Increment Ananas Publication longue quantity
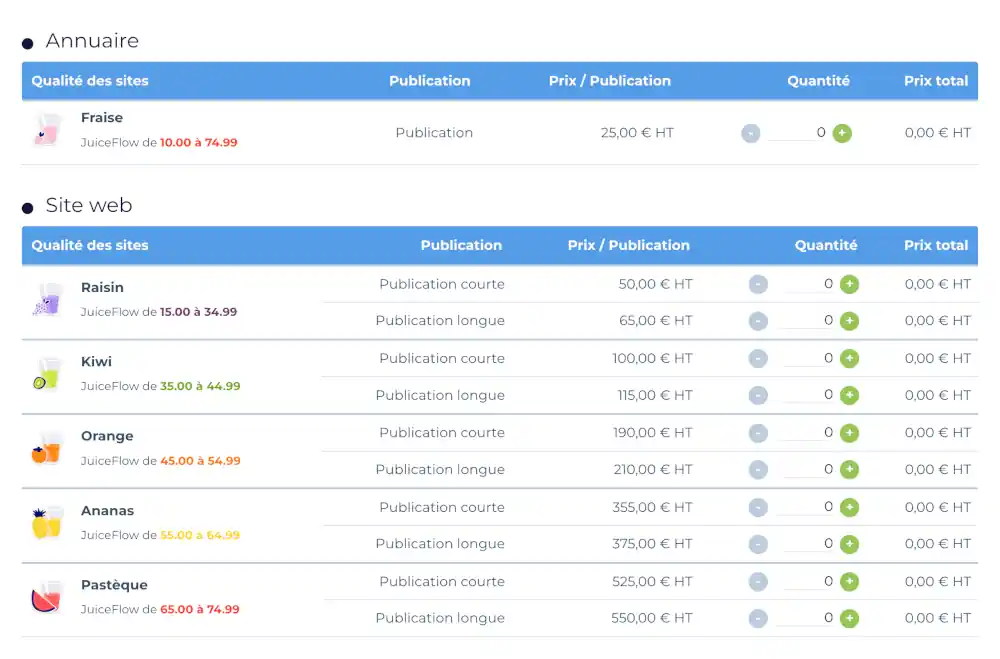 tap(849, 544)
